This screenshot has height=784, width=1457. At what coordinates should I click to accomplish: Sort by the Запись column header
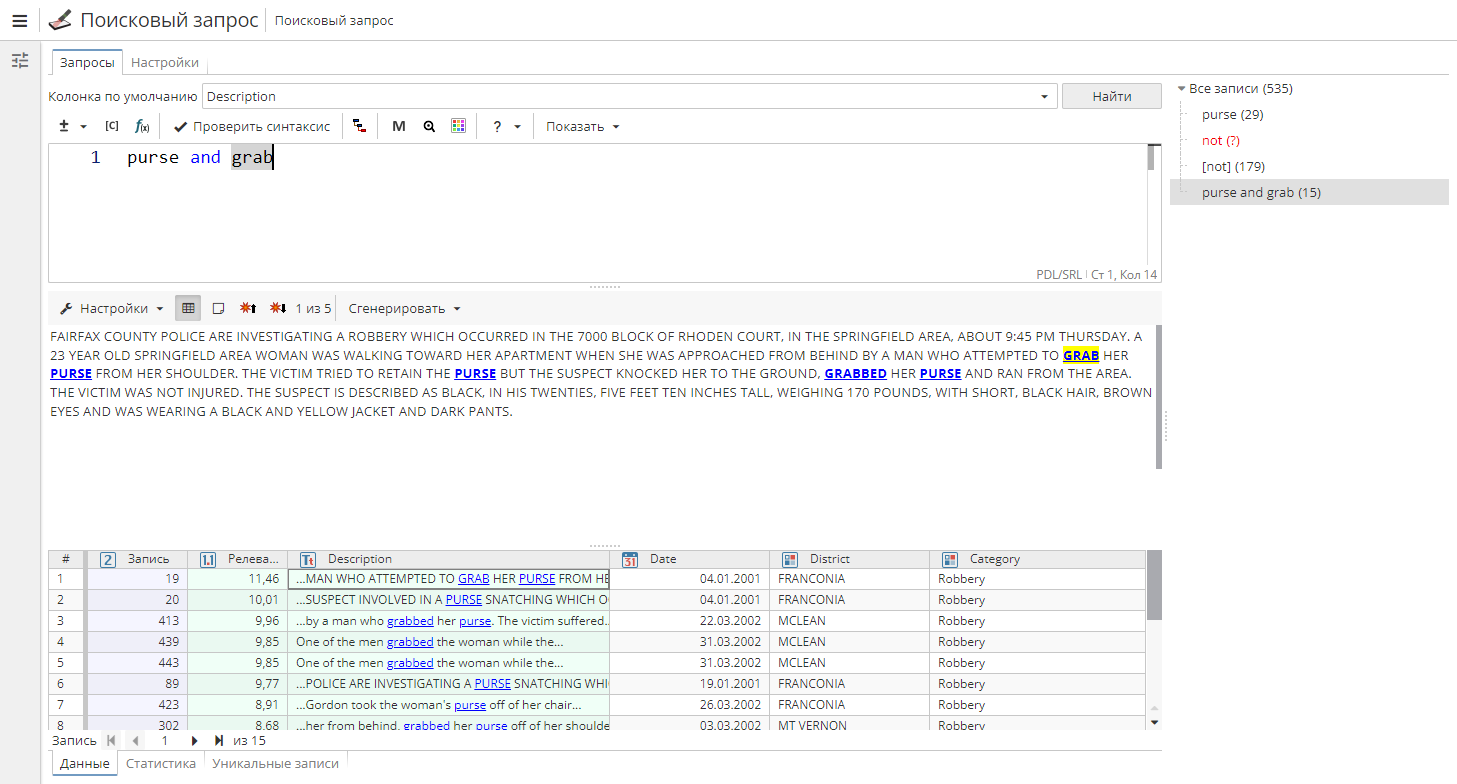(136, 559)
